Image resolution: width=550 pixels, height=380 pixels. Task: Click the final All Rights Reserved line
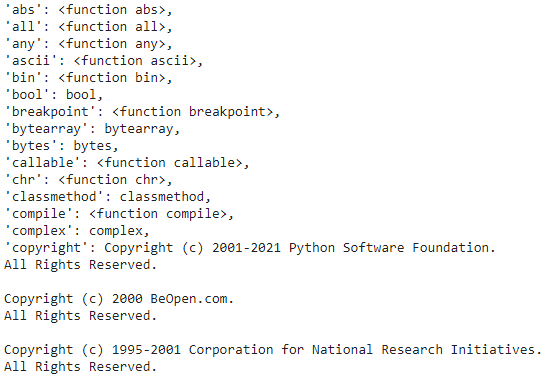click(x=80, y=367)
